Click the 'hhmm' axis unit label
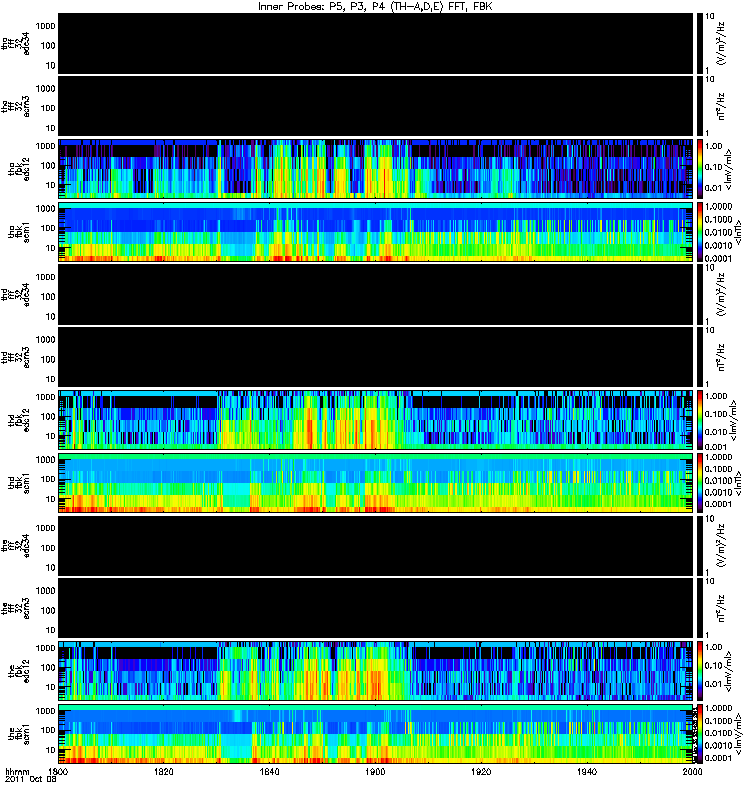The width and height of the screenshot is (750, 800). (x=17, y=771)
